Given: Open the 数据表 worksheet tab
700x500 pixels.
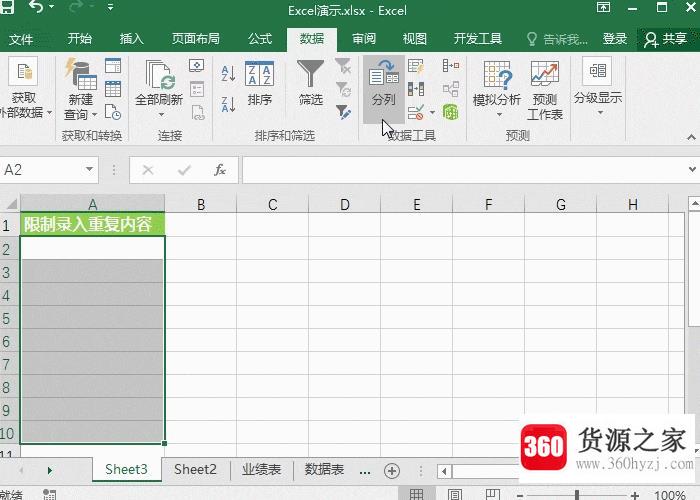Looking at the screenshot, I should coord(324,470).
